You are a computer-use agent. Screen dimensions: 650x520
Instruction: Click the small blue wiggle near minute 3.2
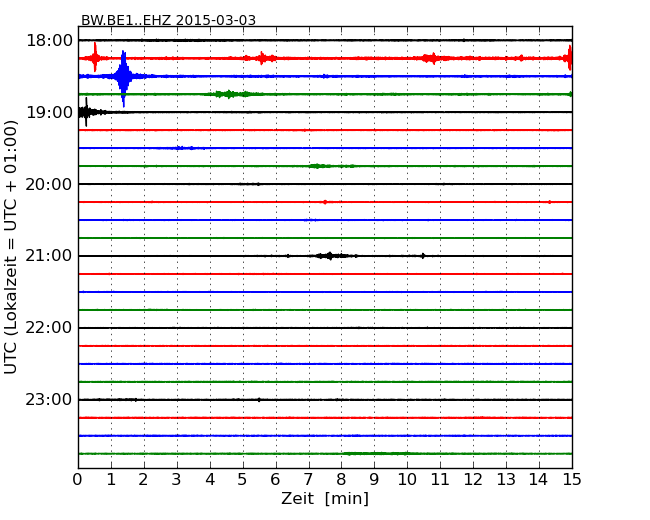pos(185,148)
